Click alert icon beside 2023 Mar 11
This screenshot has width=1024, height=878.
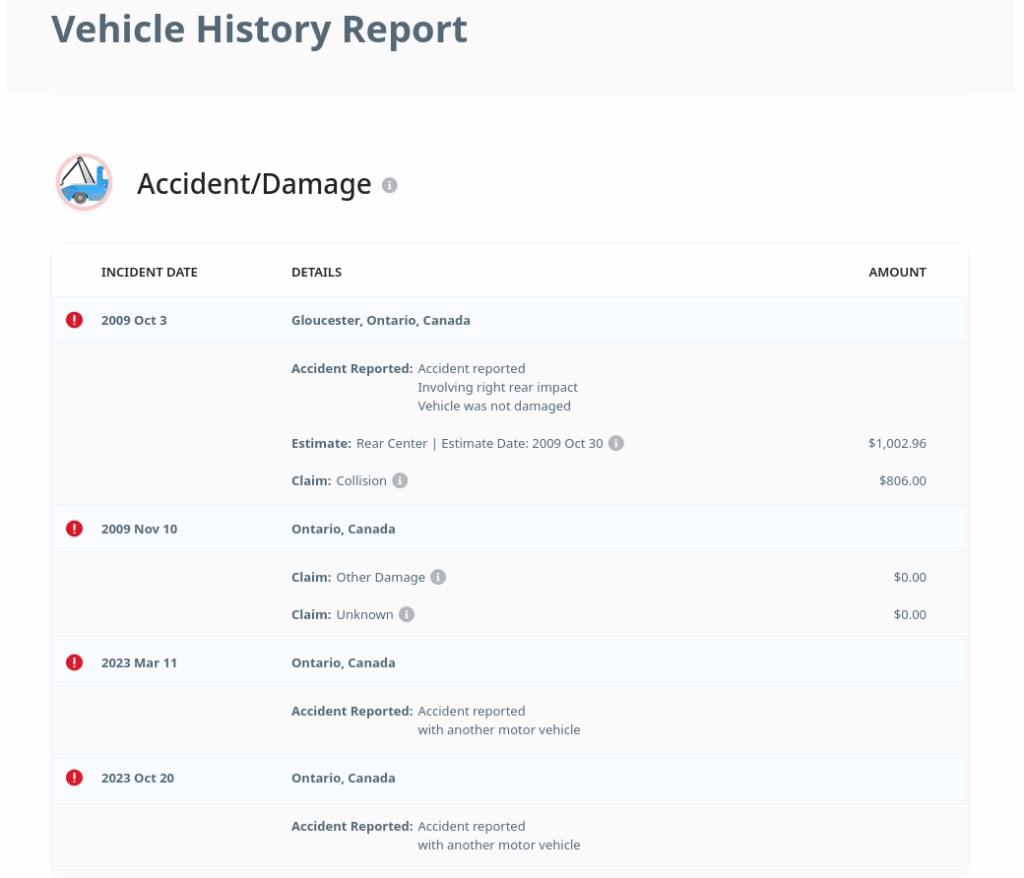pyautogui.click(x=74, y=662)
